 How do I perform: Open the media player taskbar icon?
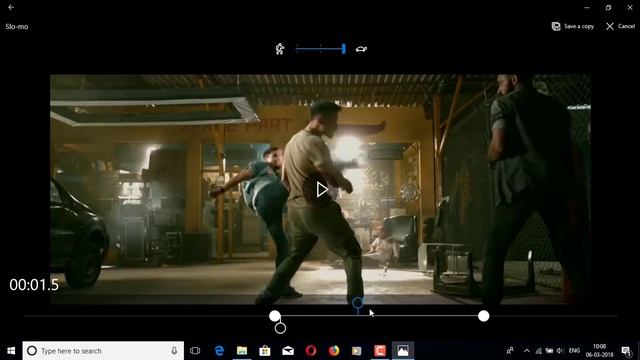(357, 351)
